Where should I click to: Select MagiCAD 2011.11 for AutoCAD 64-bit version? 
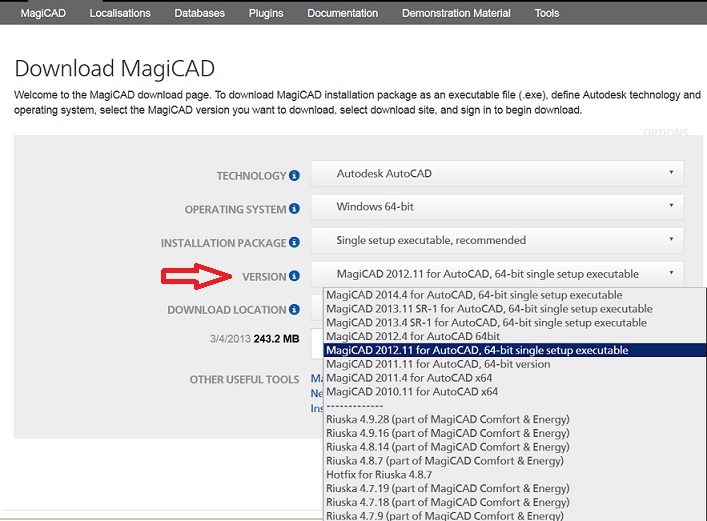tap(514, 364)
